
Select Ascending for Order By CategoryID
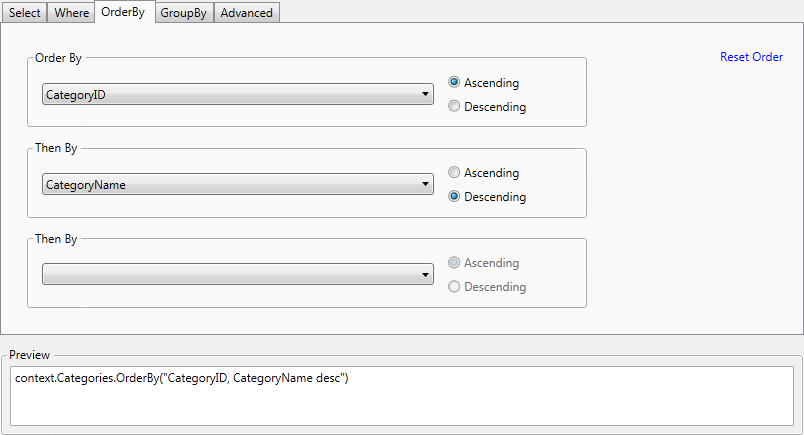click(484, 83)
